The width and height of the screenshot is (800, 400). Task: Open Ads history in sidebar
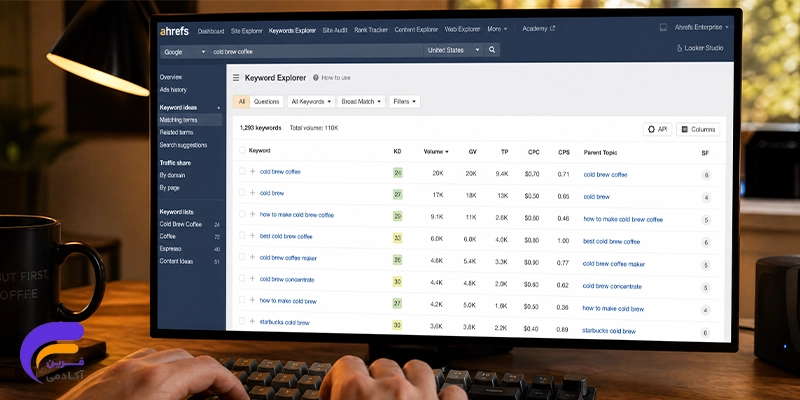173,90
